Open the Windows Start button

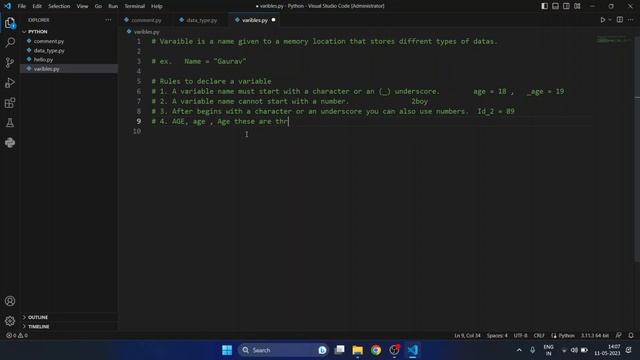pos(227,350)
